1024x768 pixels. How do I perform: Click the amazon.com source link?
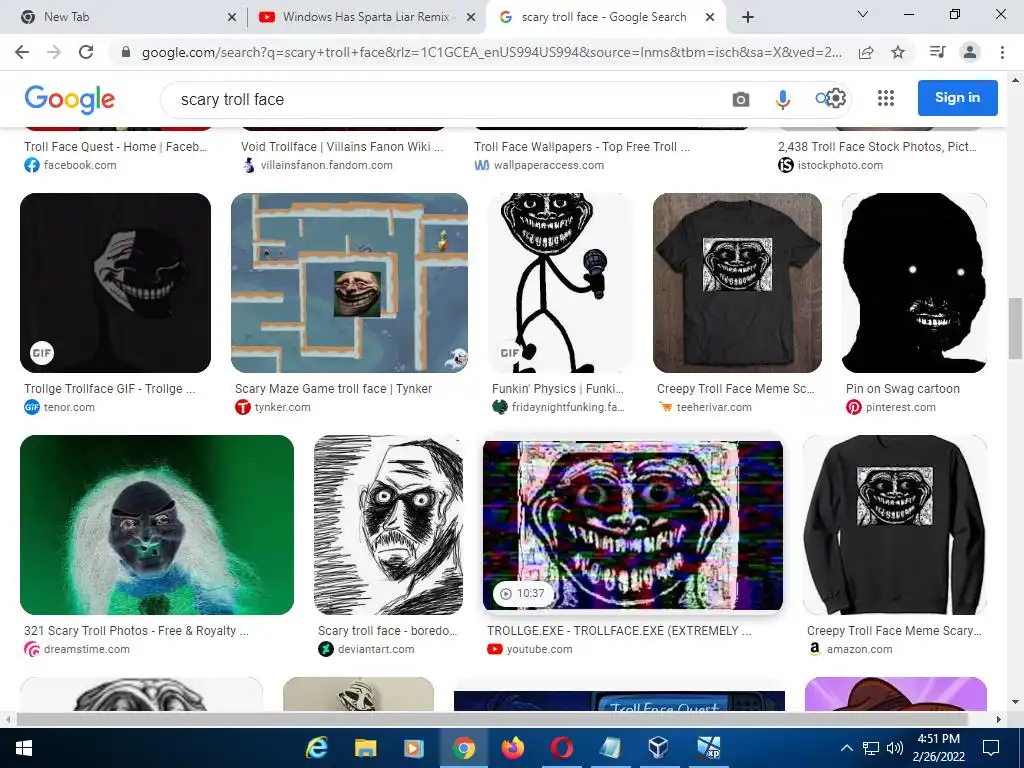coord(859,650)
